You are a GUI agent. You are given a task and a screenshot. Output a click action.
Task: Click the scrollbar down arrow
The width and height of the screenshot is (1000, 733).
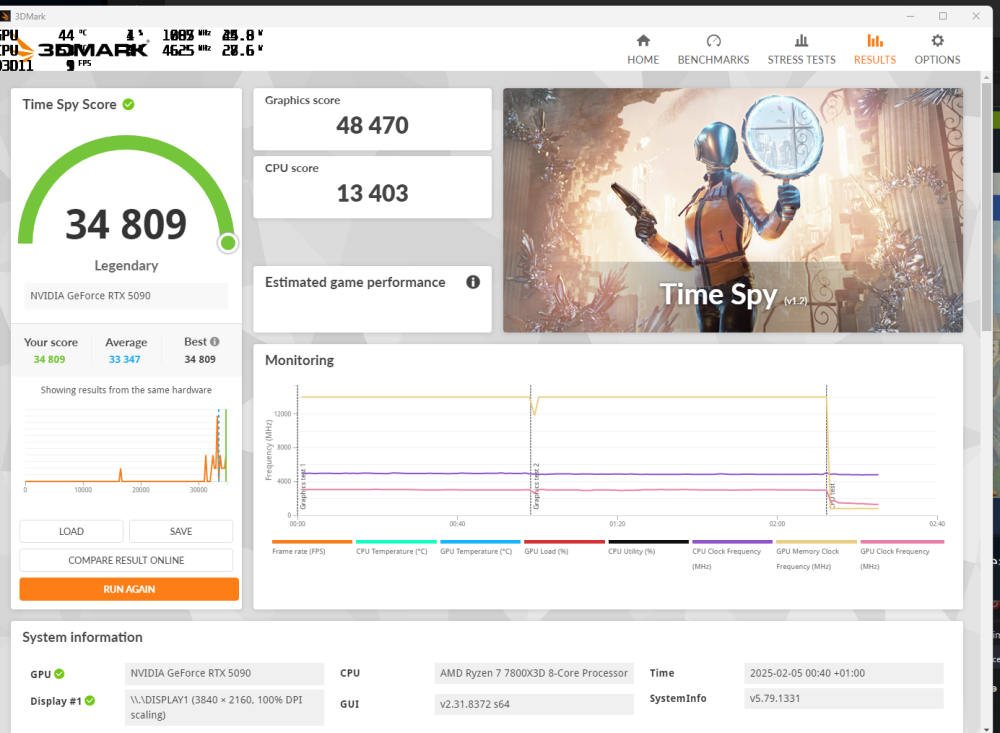[987, 728]
